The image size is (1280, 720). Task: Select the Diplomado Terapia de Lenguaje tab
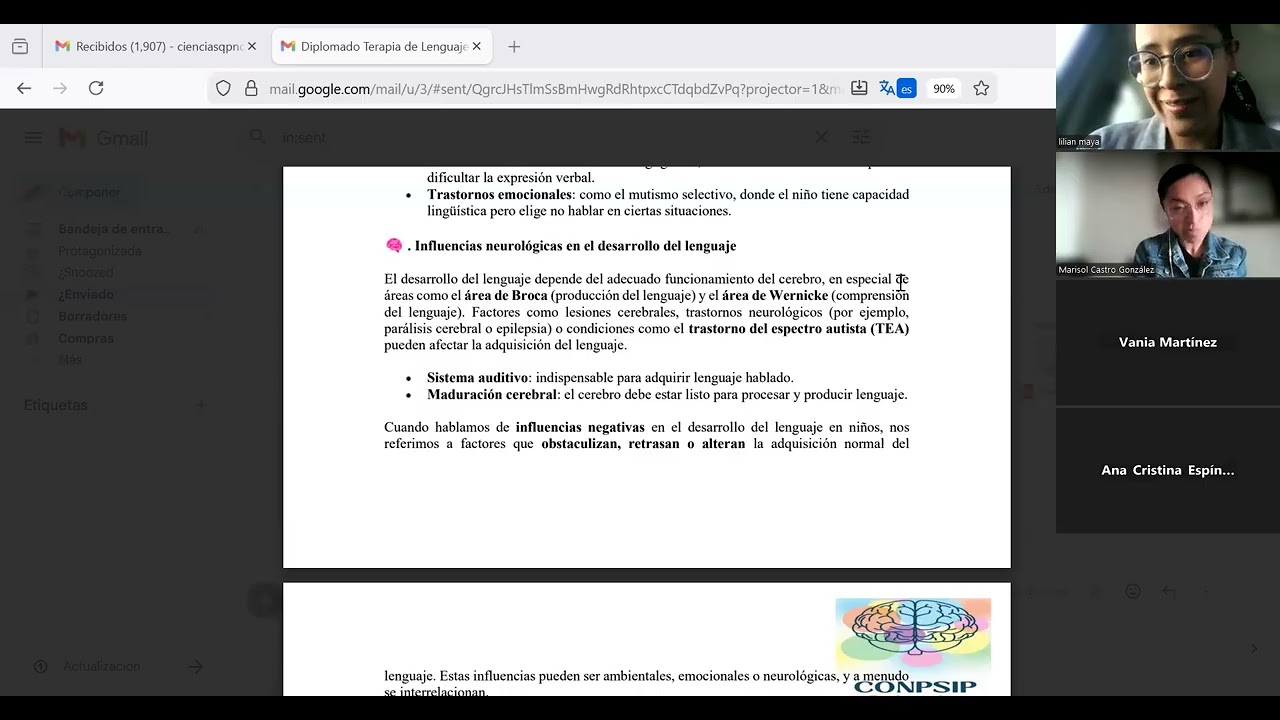(380, 46)
